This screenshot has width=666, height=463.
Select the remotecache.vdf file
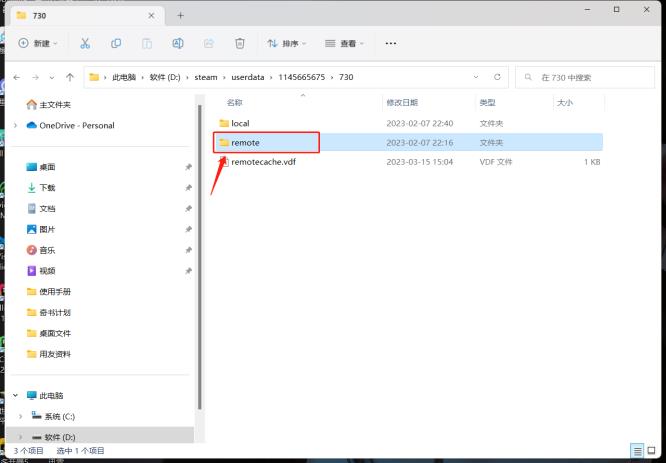(x=263, y=161)
